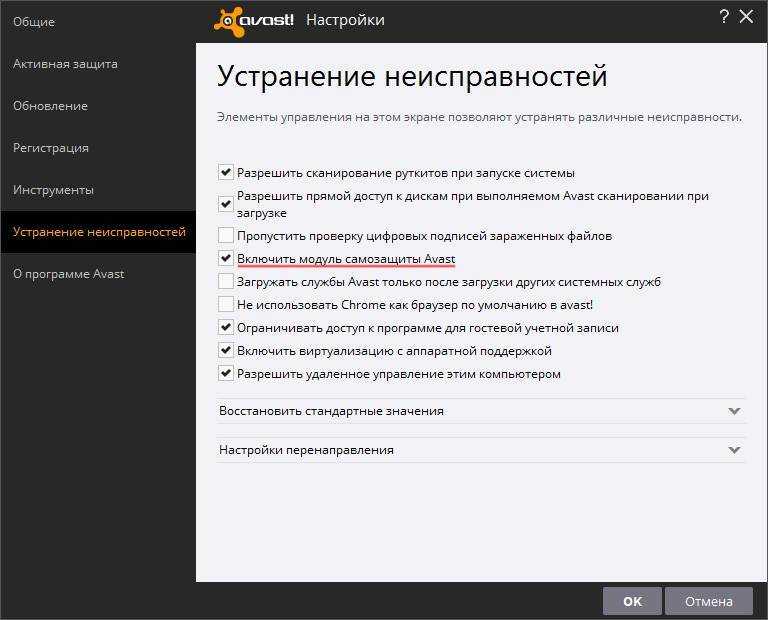This screenshot has width=768, height=620.
Task: Click chevron arrow beside Настройки перенаправления
Action: 734,450
